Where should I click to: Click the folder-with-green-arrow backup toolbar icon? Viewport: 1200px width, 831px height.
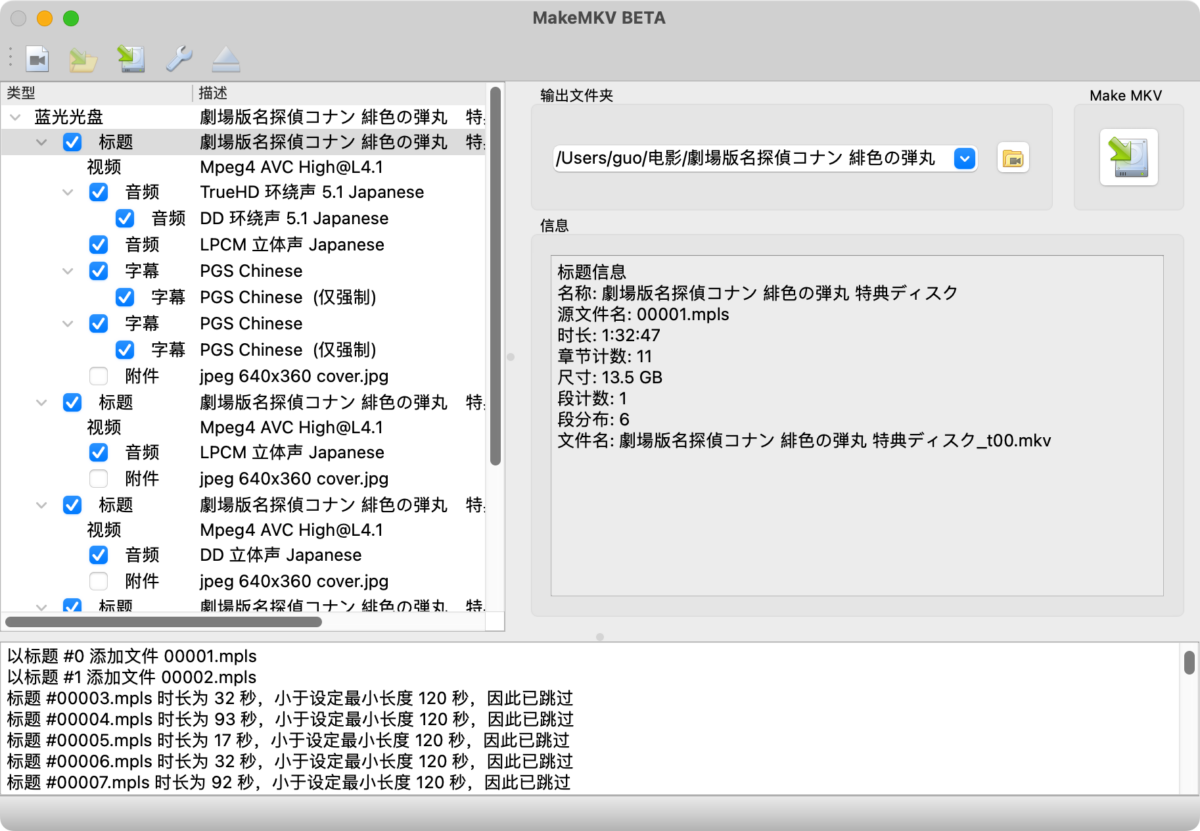pyautogui.click(x=83, y=59)
